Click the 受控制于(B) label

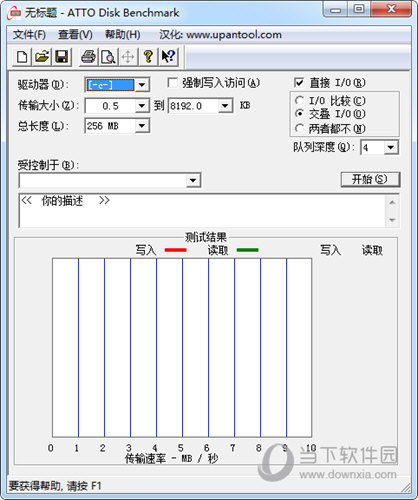coord(48,165)
